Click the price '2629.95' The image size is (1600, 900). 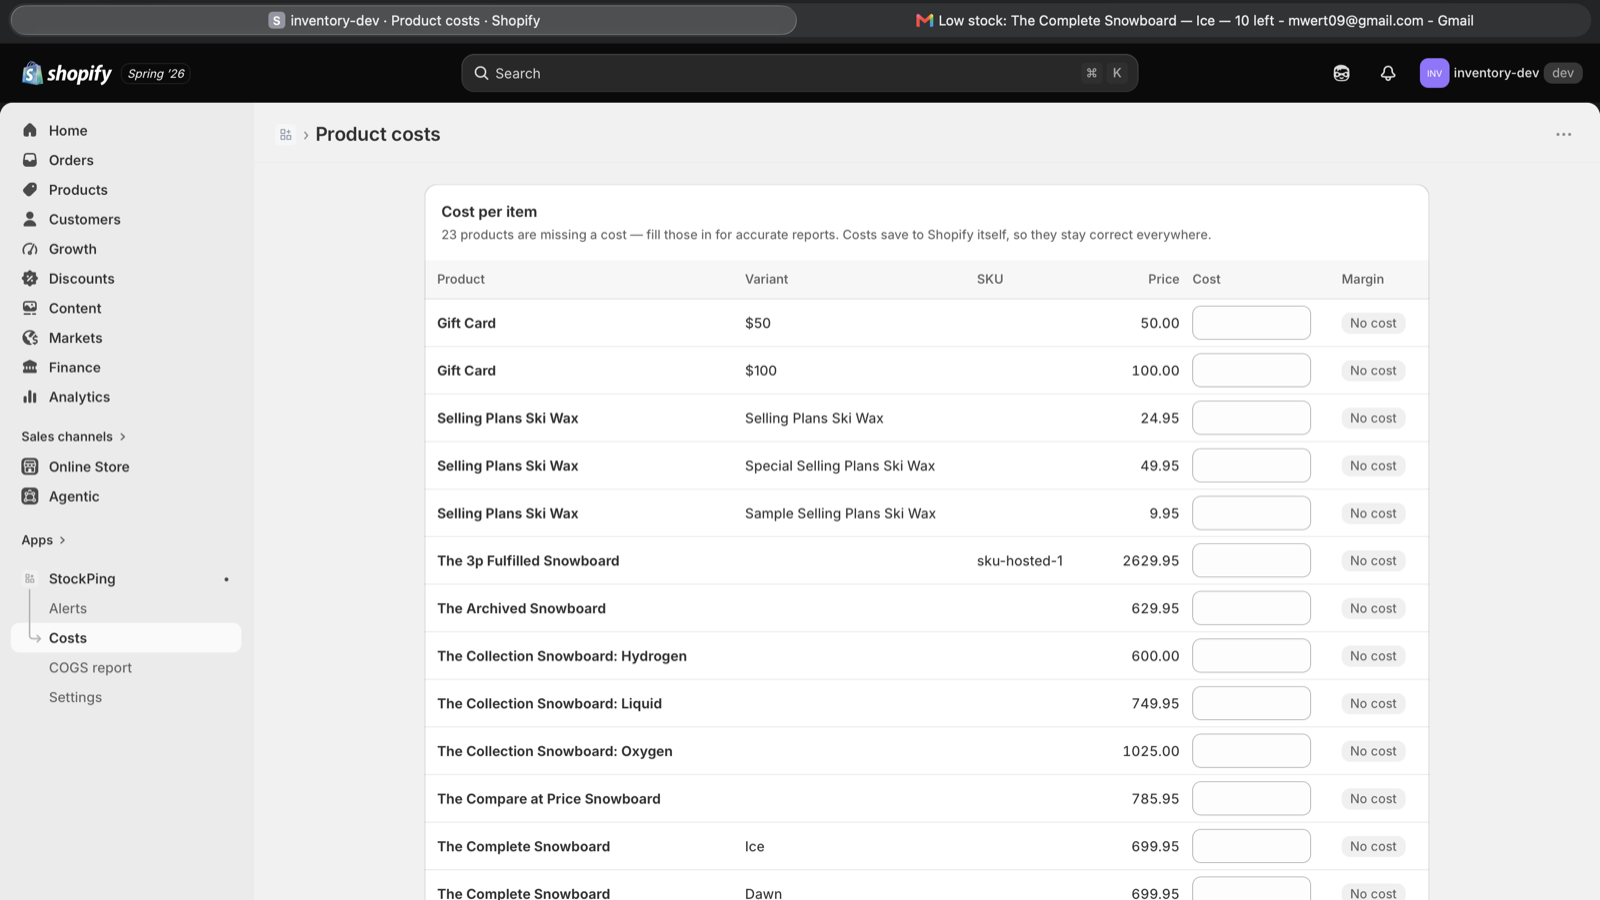point(1151,561)
